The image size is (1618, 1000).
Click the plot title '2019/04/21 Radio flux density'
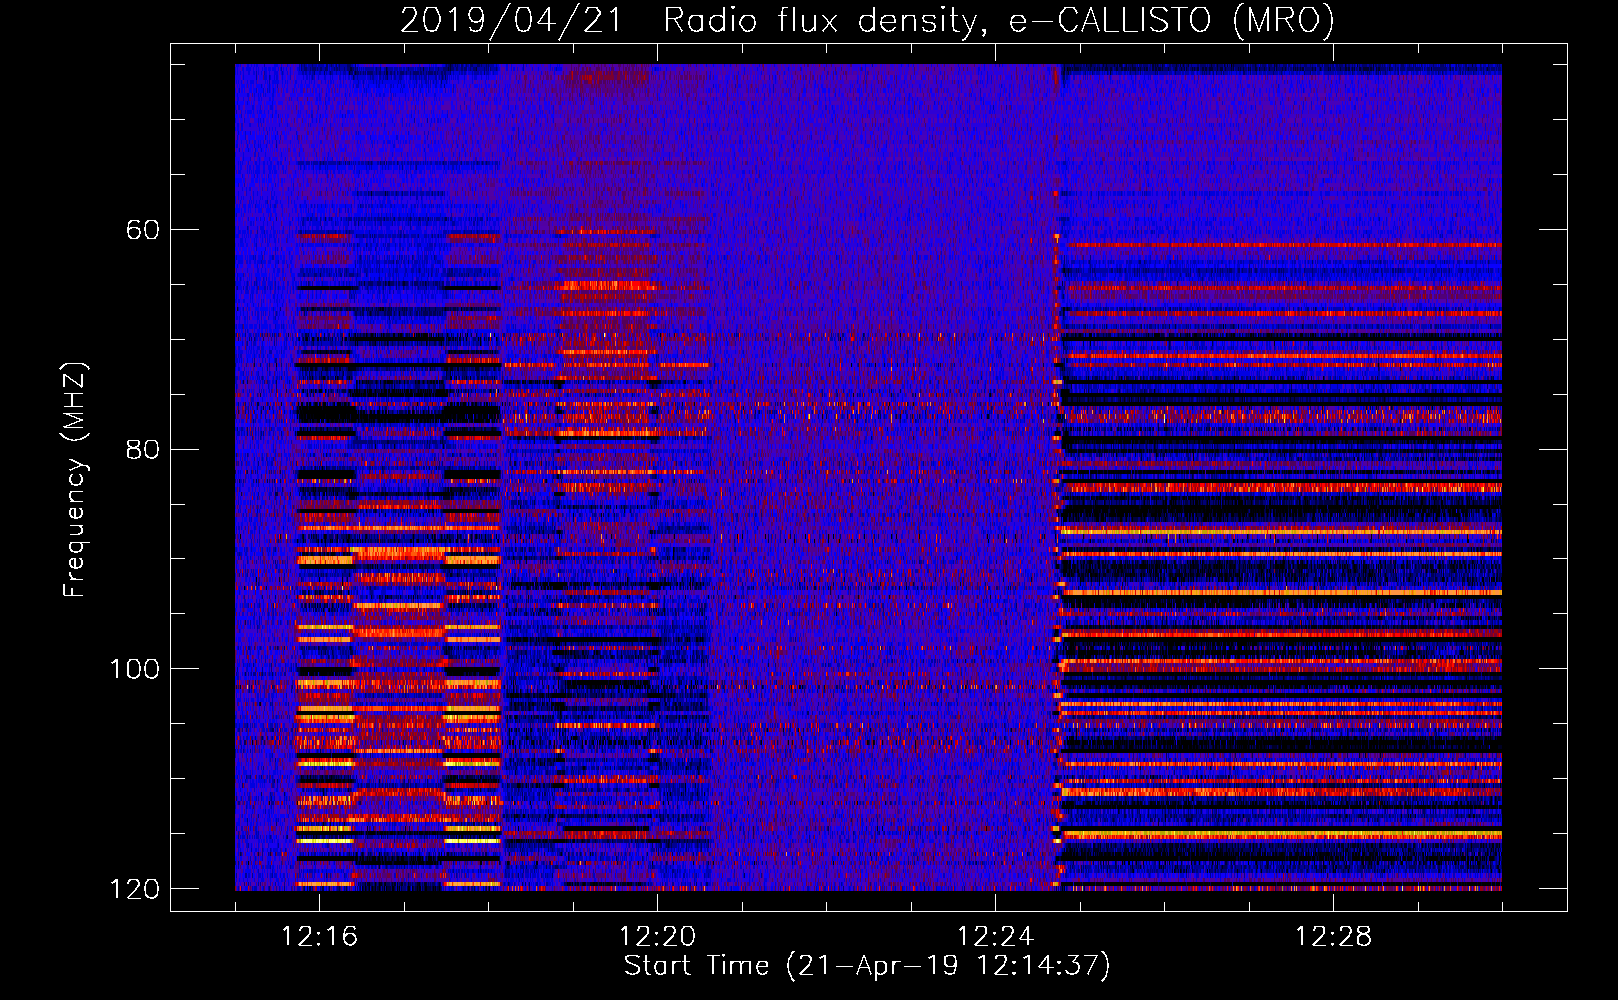tap(867, 20)
